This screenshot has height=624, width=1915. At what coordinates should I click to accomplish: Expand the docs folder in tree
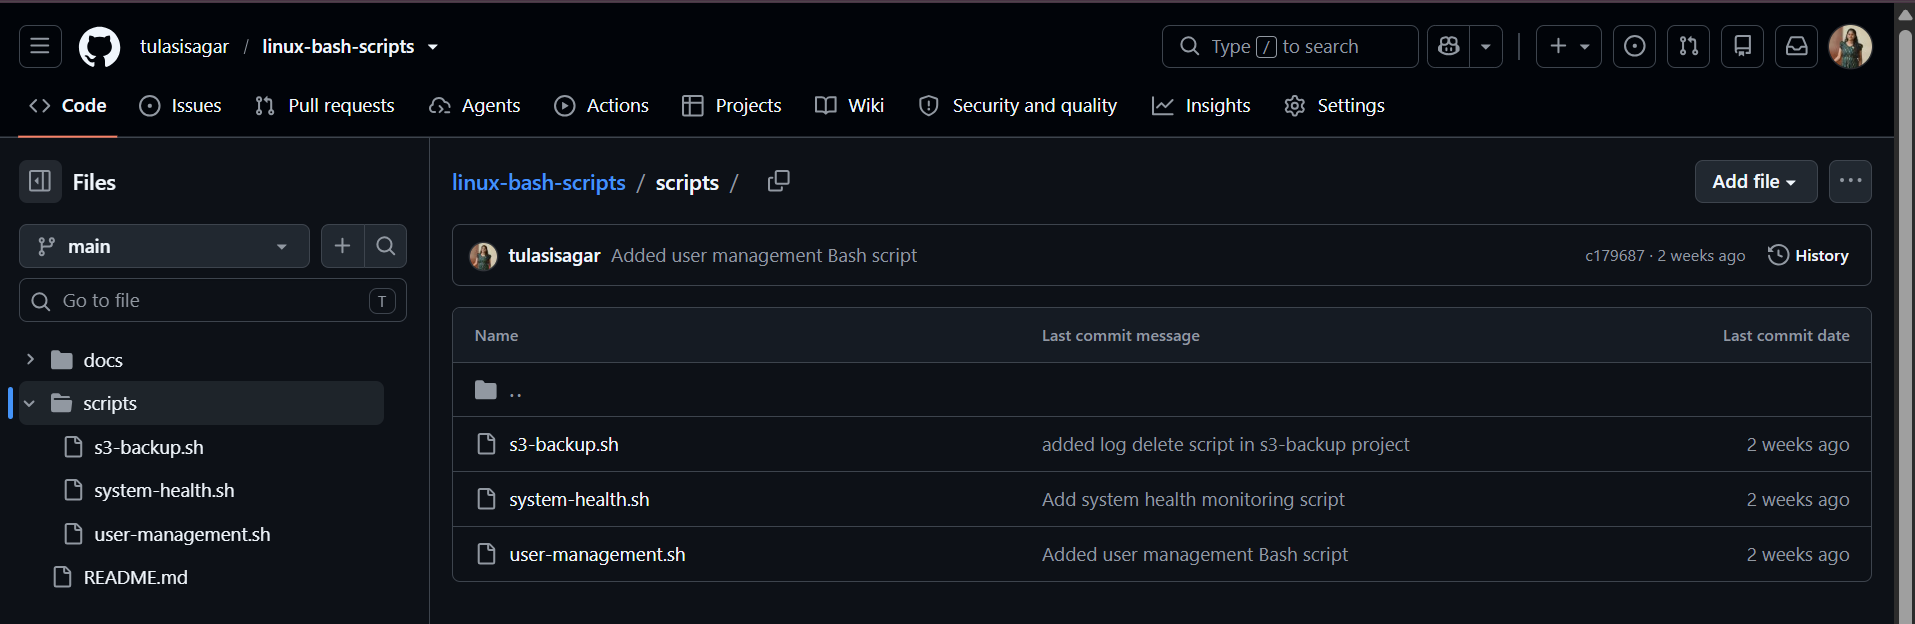30,359
